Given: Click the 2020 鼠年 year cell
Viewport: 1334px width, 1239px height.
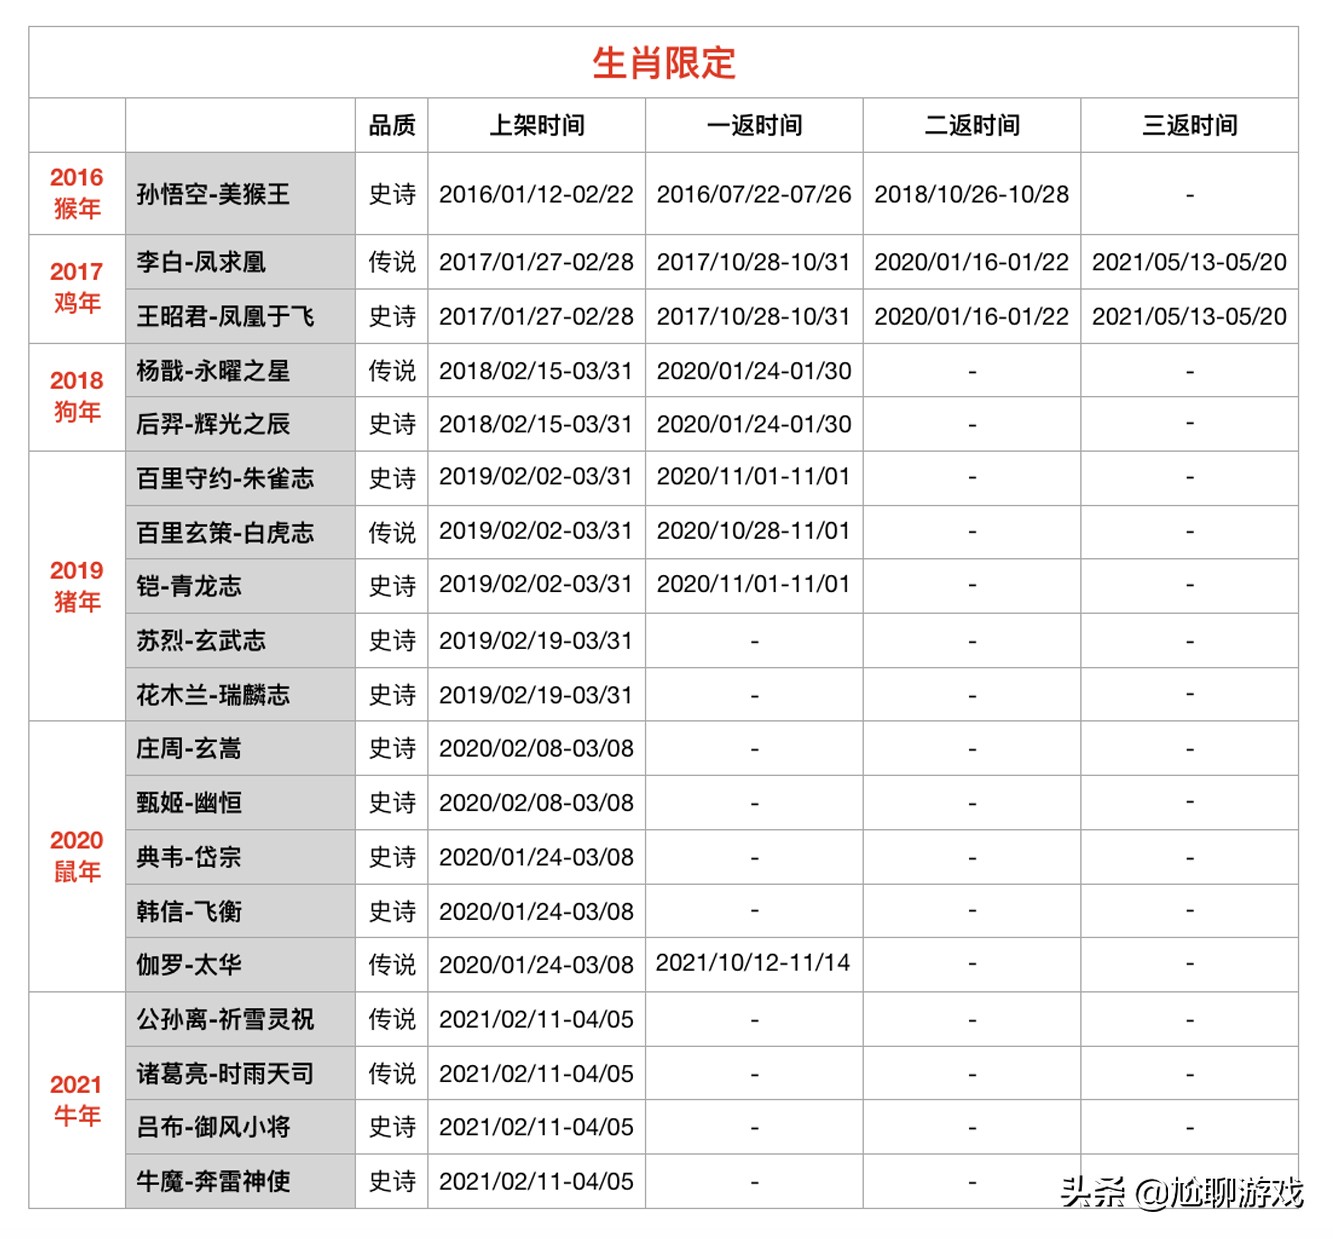Looking at the screenshot, I should pyautogui.click(x=77, y=856).
